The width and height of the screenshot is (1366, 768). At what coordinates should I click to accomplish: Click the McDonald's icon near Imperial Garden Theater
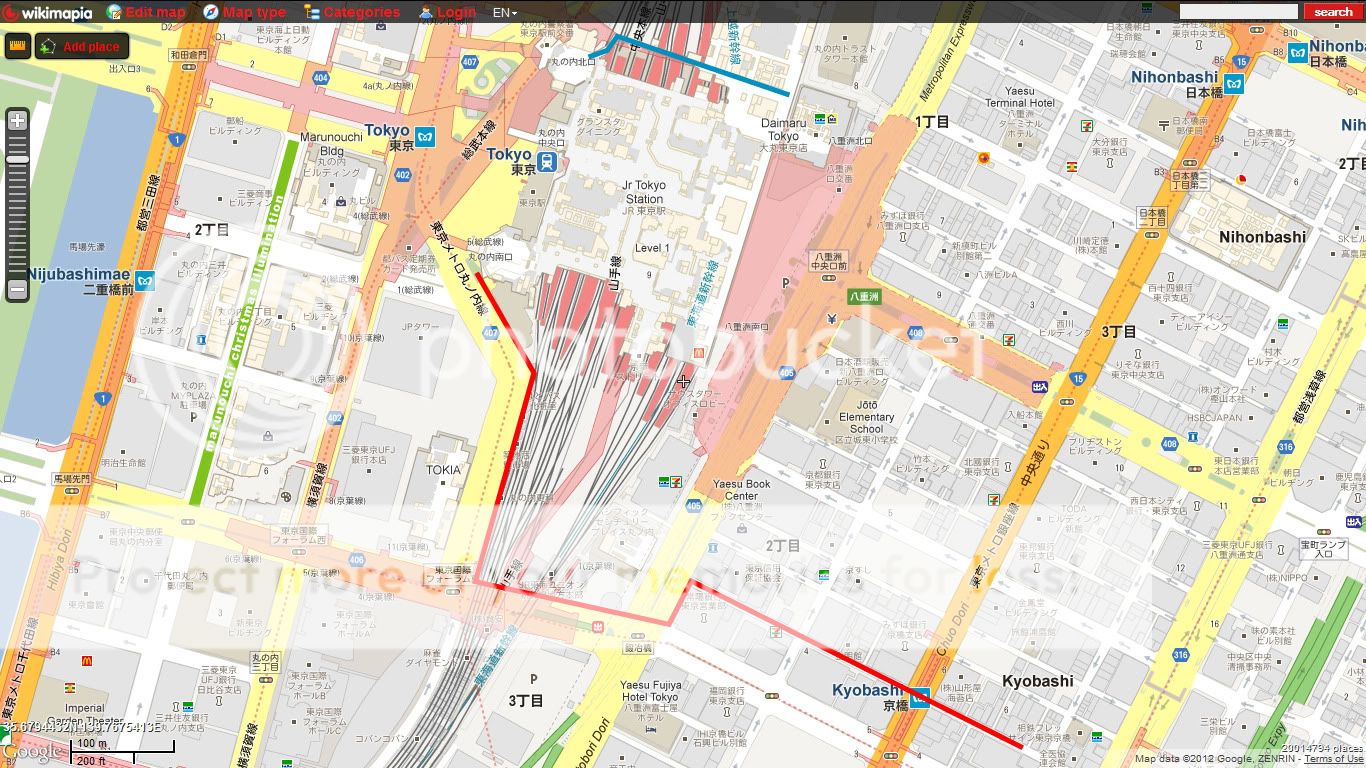click(x=87, y=661)
